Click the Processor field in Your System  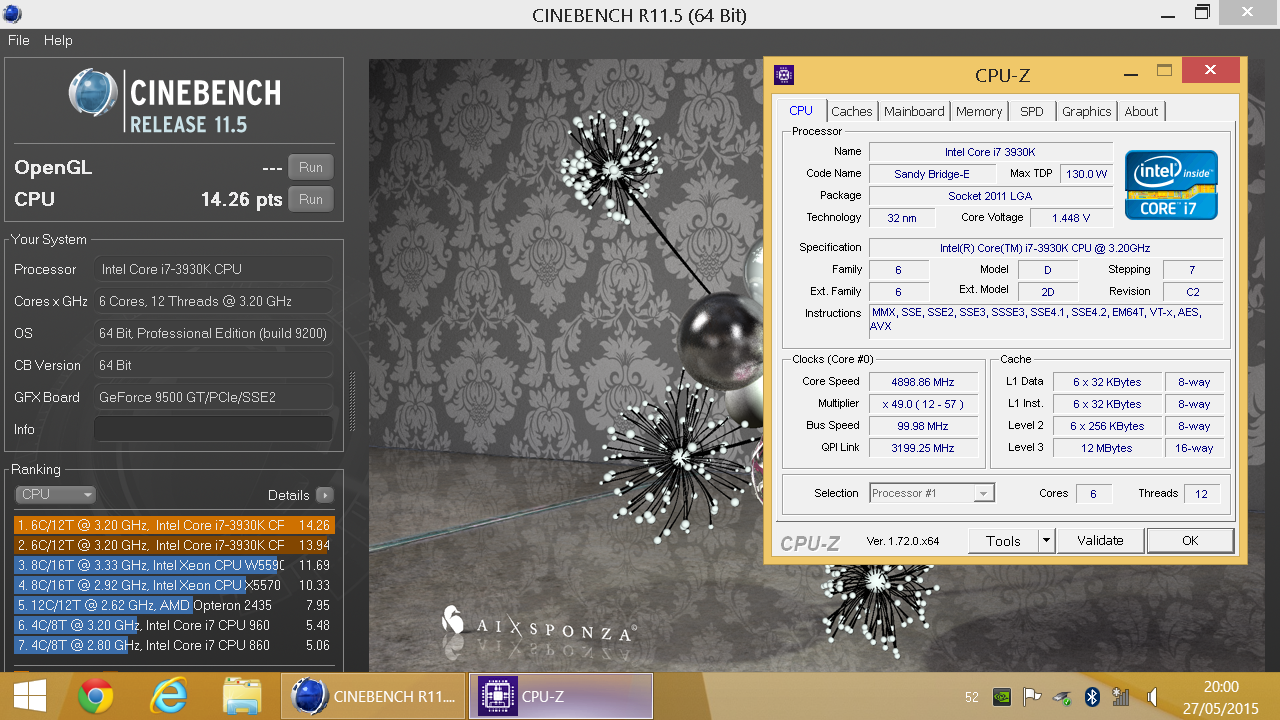point(213,269)
